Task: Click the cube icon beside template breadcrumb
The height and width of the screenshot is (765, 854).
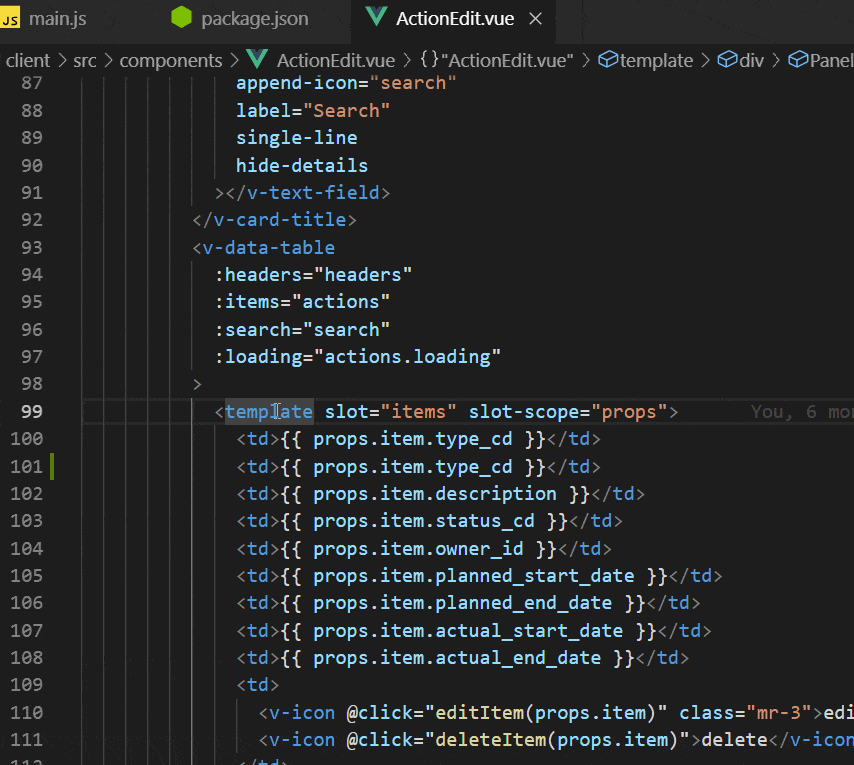Action: pos(607,61)
